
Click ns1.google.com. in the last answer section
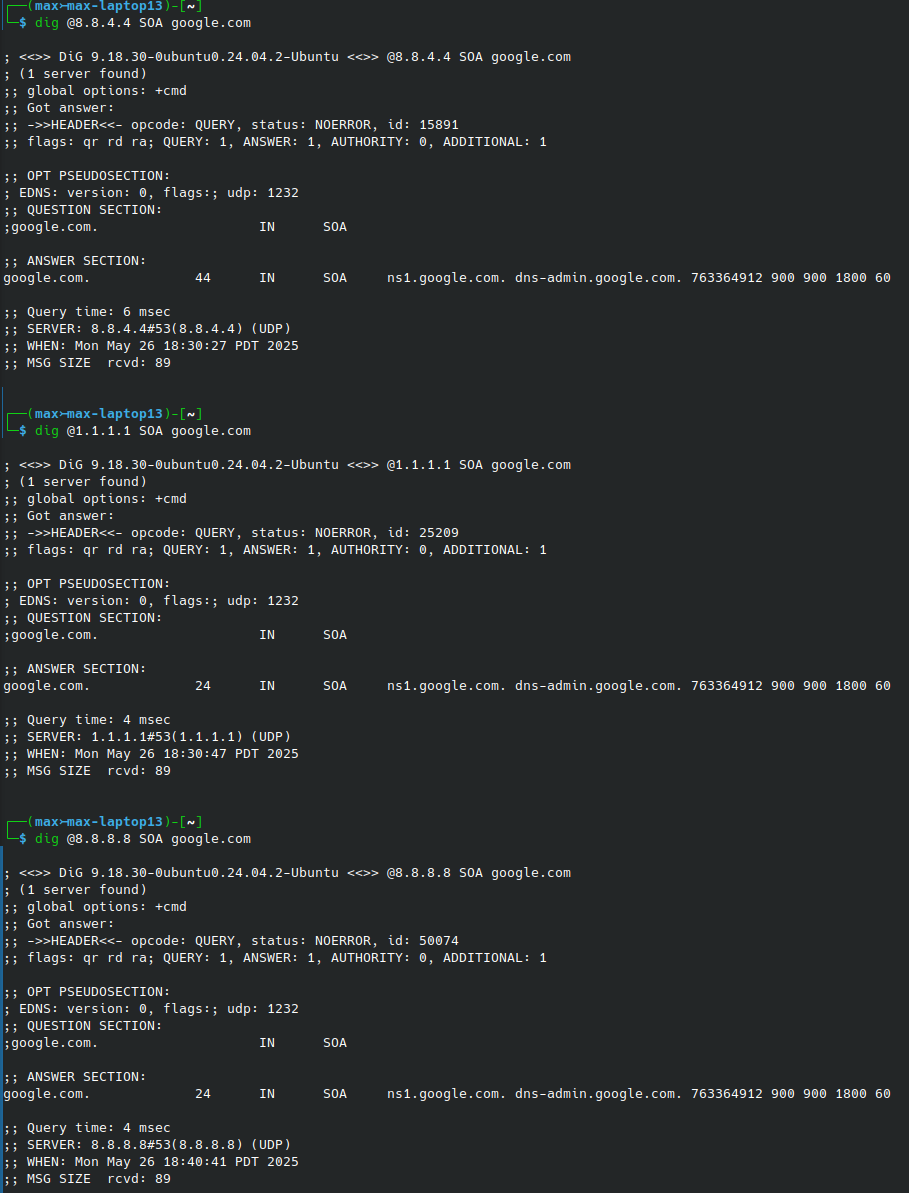tap(447, 1094)
